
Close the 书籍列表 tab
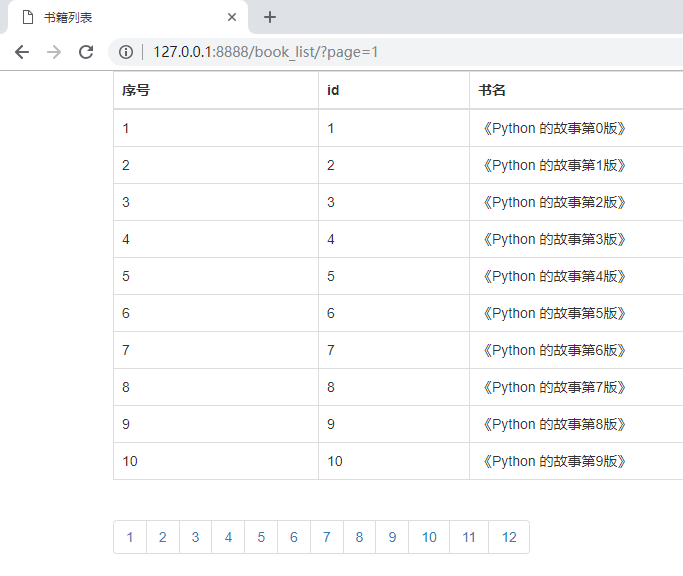click(x=232, y=17)
